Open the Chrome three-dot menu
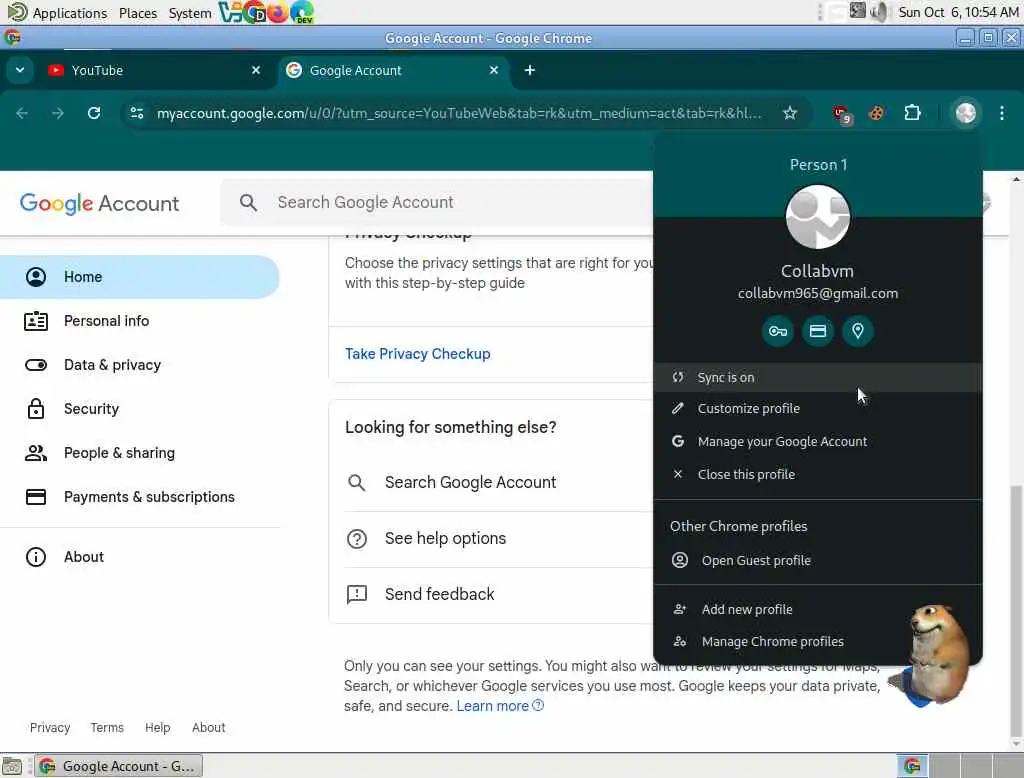The height and width of the screenshot is (778, 1024). coord(1002,113)
